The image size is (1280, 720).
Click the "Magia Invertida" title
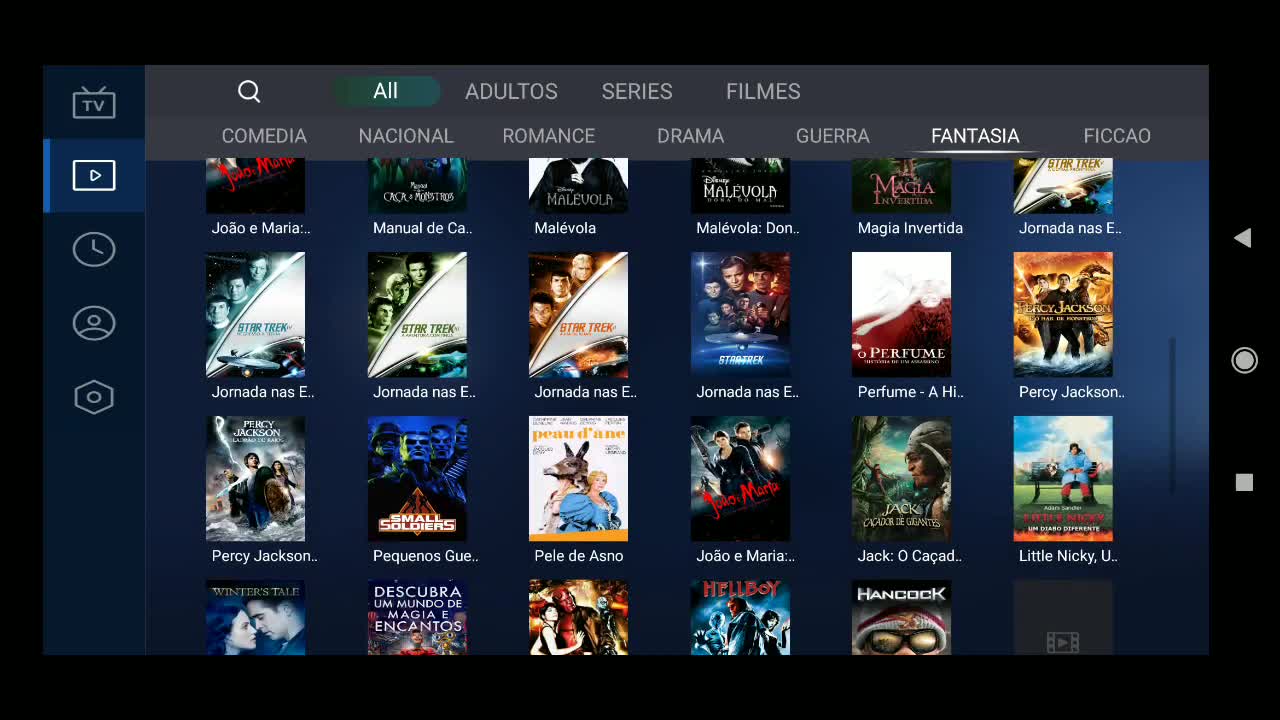coord(910,228)
